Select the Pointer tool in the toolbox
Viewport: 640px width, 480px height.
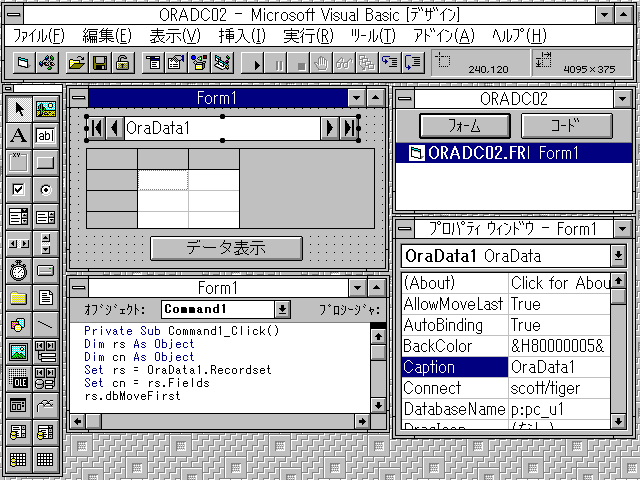18,109
